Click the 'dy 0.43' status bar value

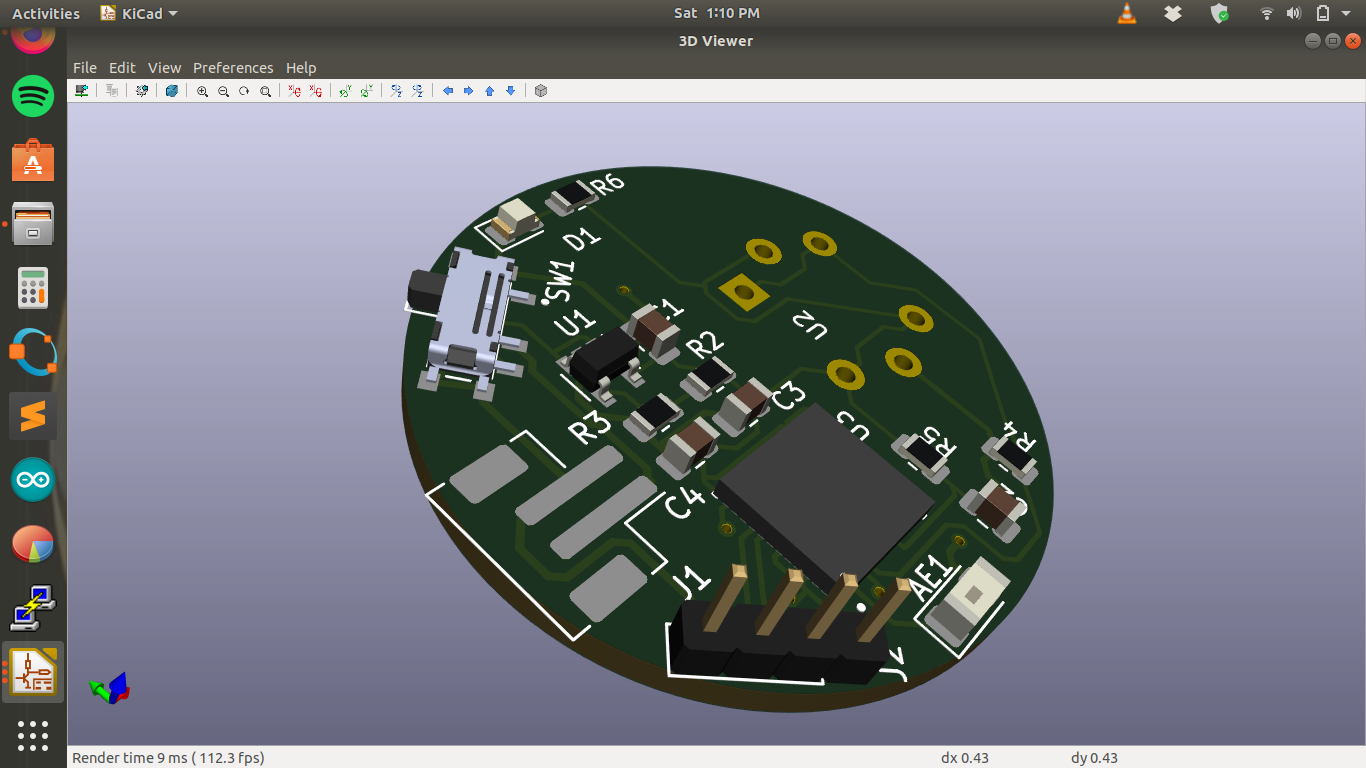coord(1095,758)
